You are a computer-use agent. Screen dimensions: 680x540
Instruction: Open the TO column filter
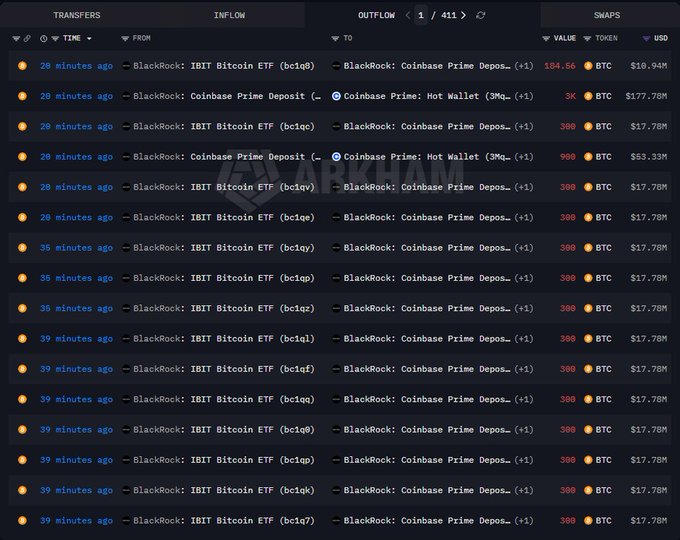(335, 39)
